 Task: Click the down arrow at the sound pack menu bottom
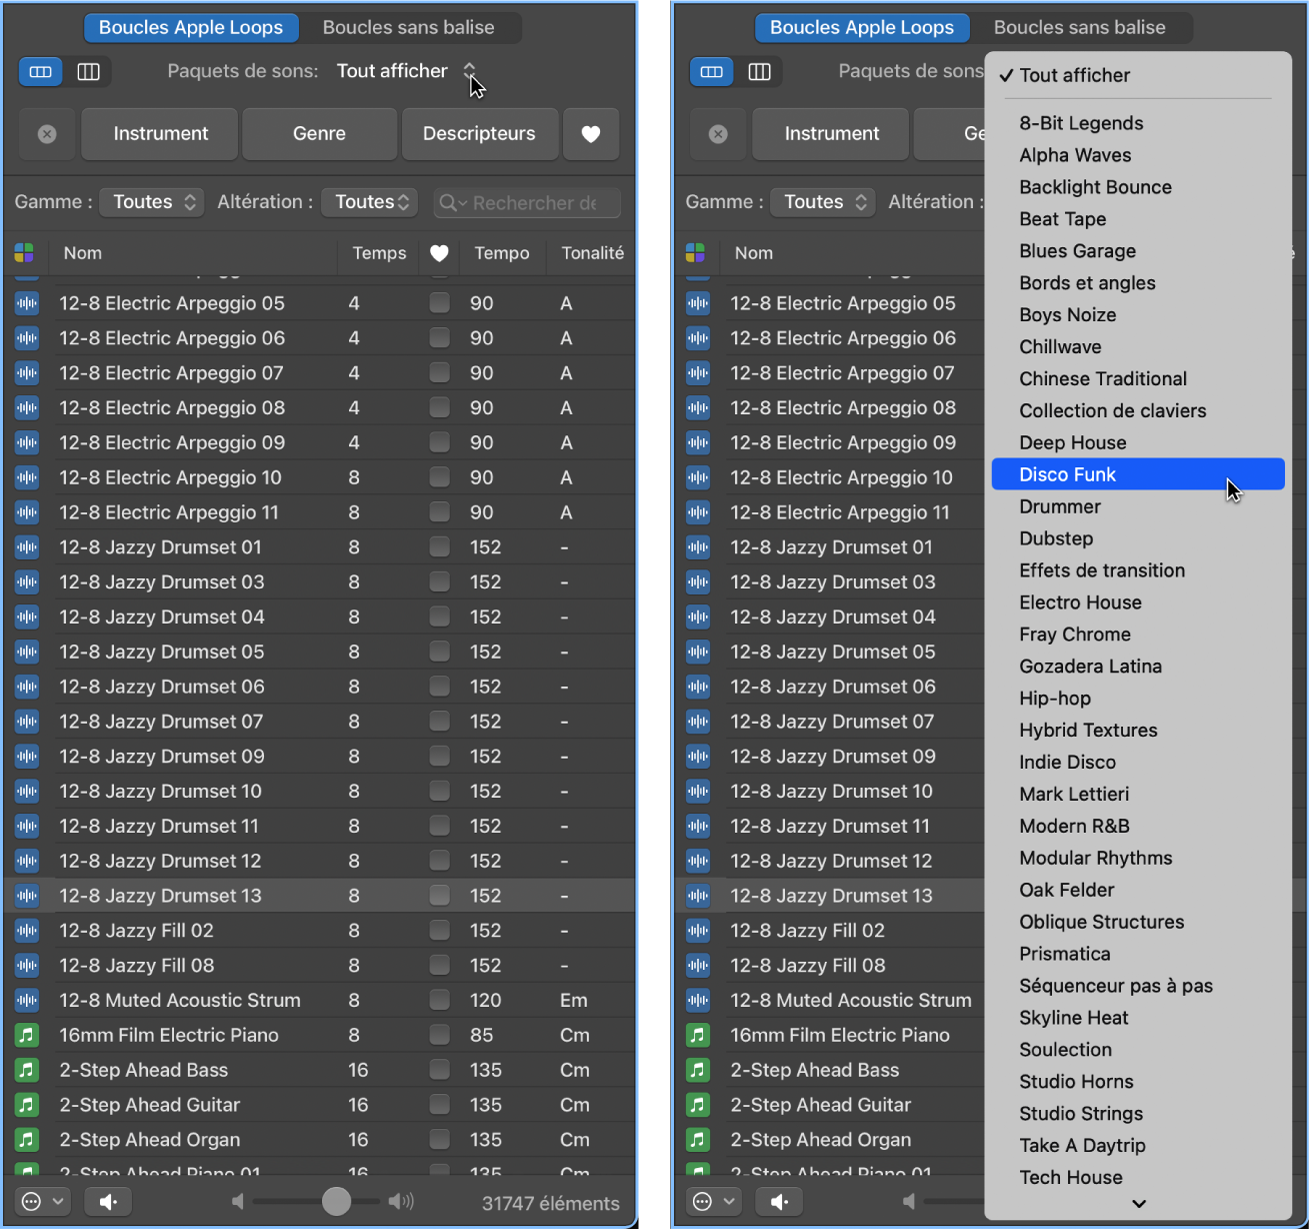click(x=1138, y=1204)
